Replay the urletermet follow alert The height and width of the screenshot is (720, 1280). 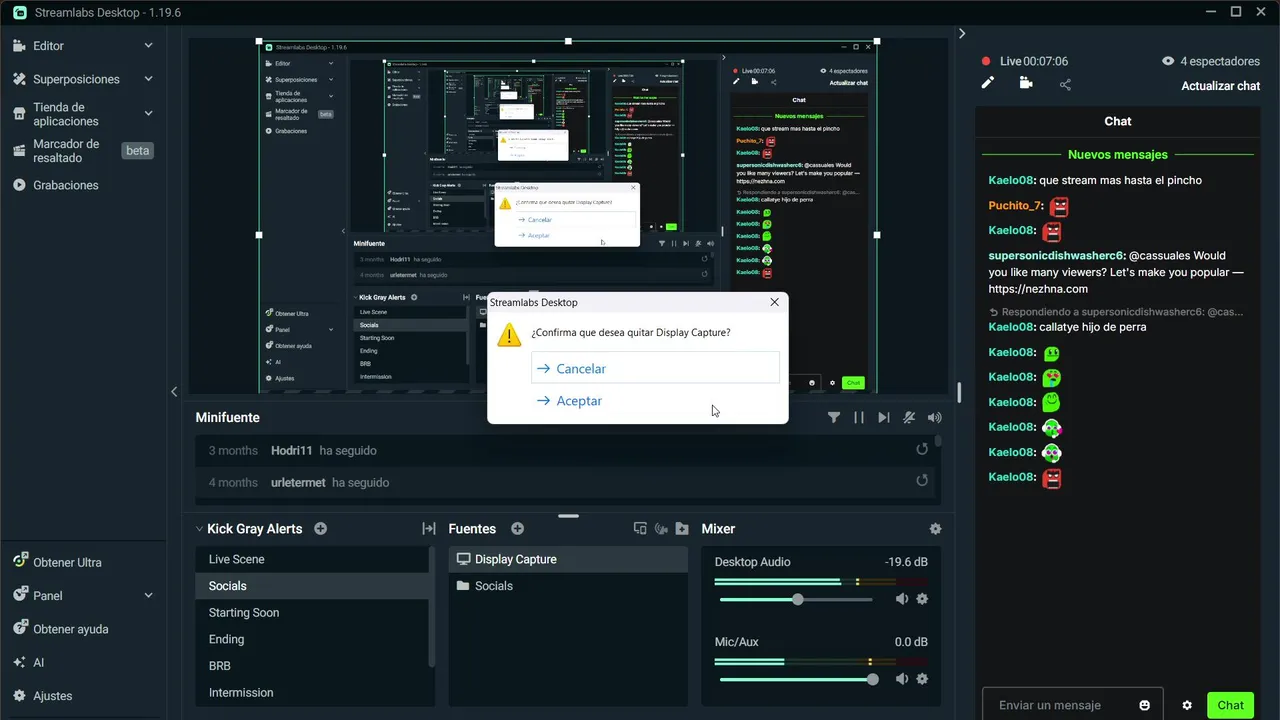[922, 482]
